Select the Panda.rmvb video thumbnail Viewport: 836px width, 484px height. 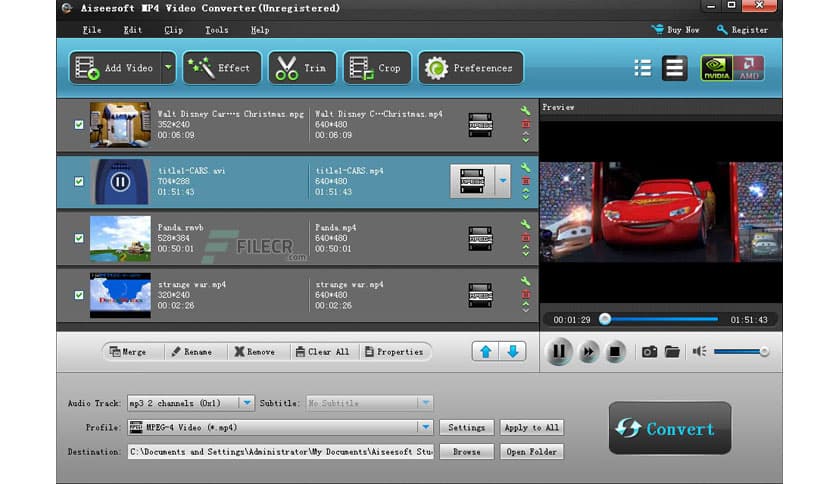(x=120, y=238)
